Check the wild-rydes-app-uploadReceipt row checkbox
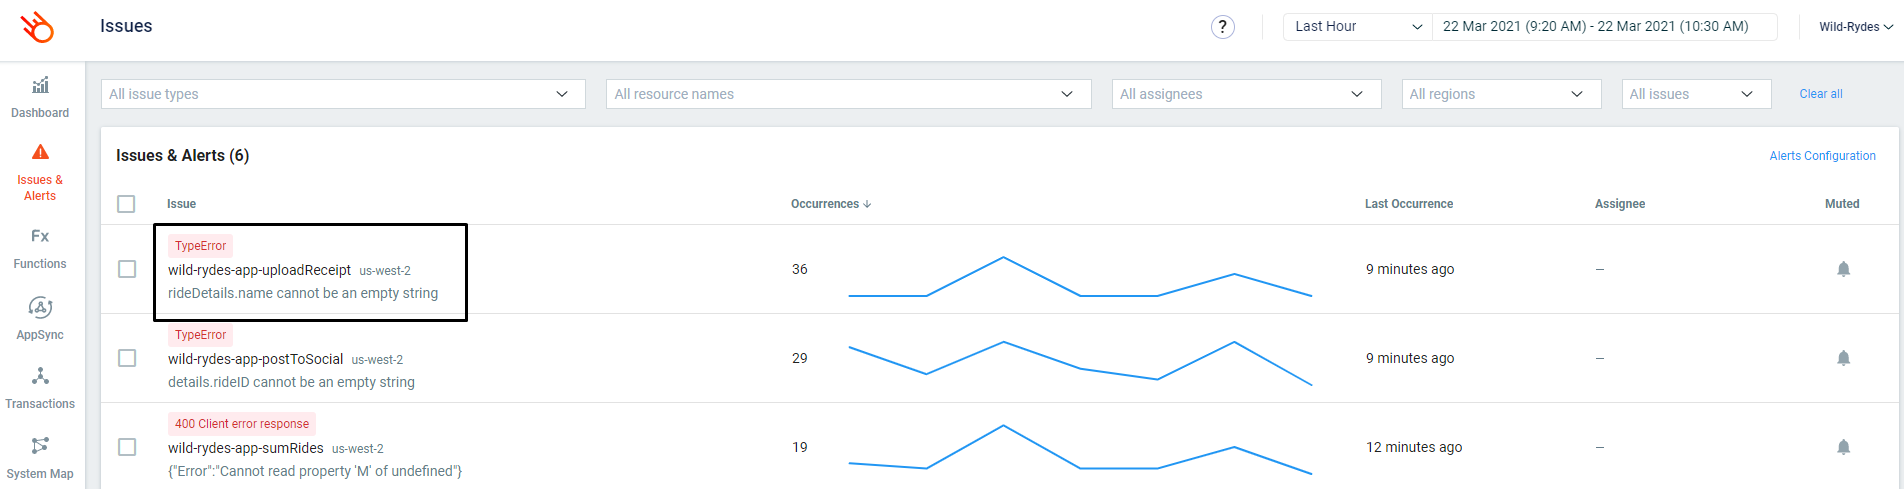 coord(127,269)
